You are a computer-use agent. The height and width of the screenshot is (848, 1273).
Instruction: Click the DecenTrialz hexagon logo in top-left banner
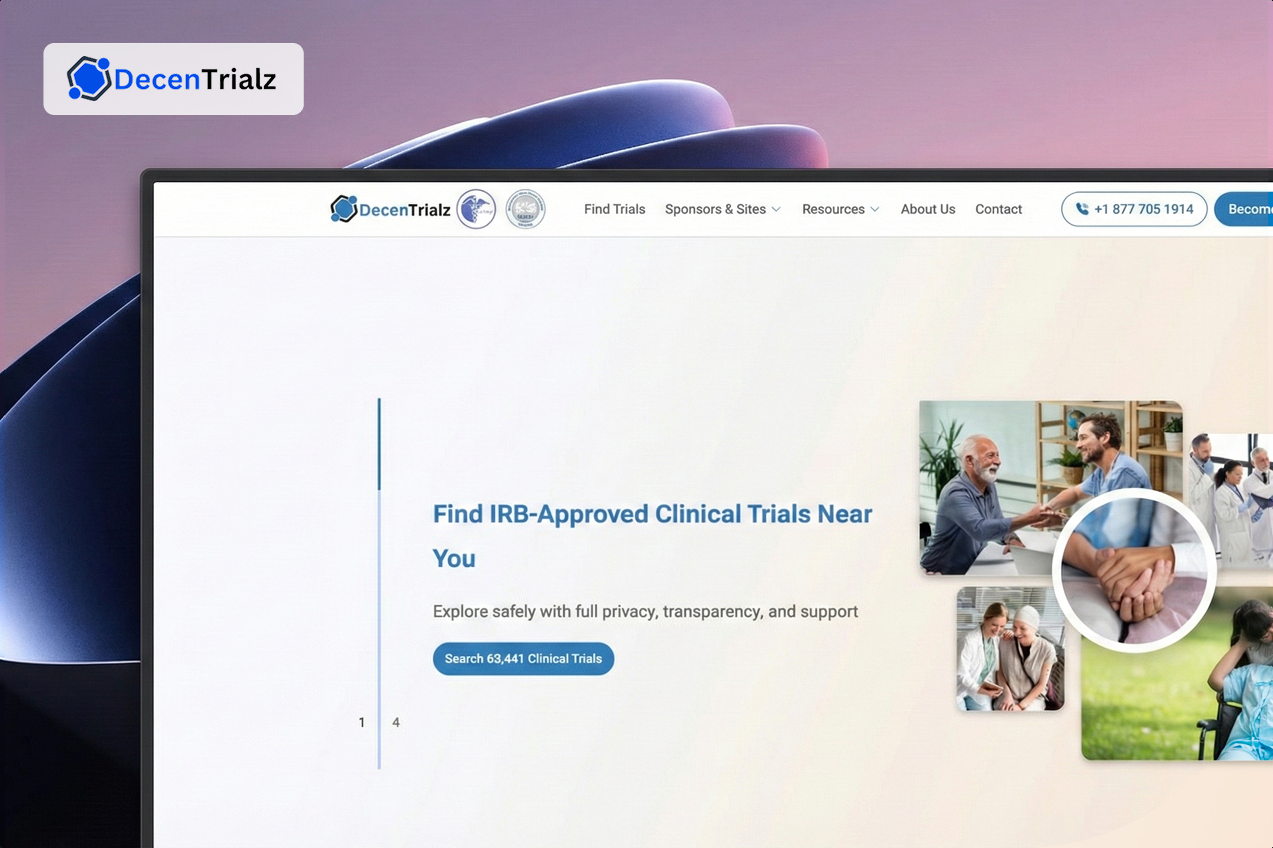(x=89, y=79)
